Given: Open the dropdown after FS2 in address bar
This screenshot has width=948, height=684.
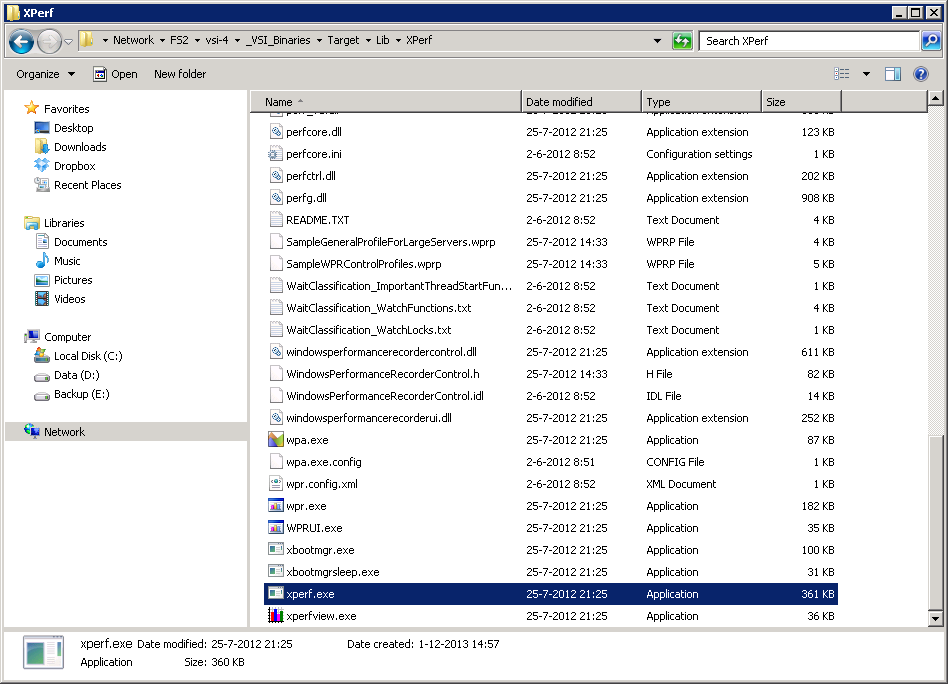Looking at the screenshot, I should 197,41.
